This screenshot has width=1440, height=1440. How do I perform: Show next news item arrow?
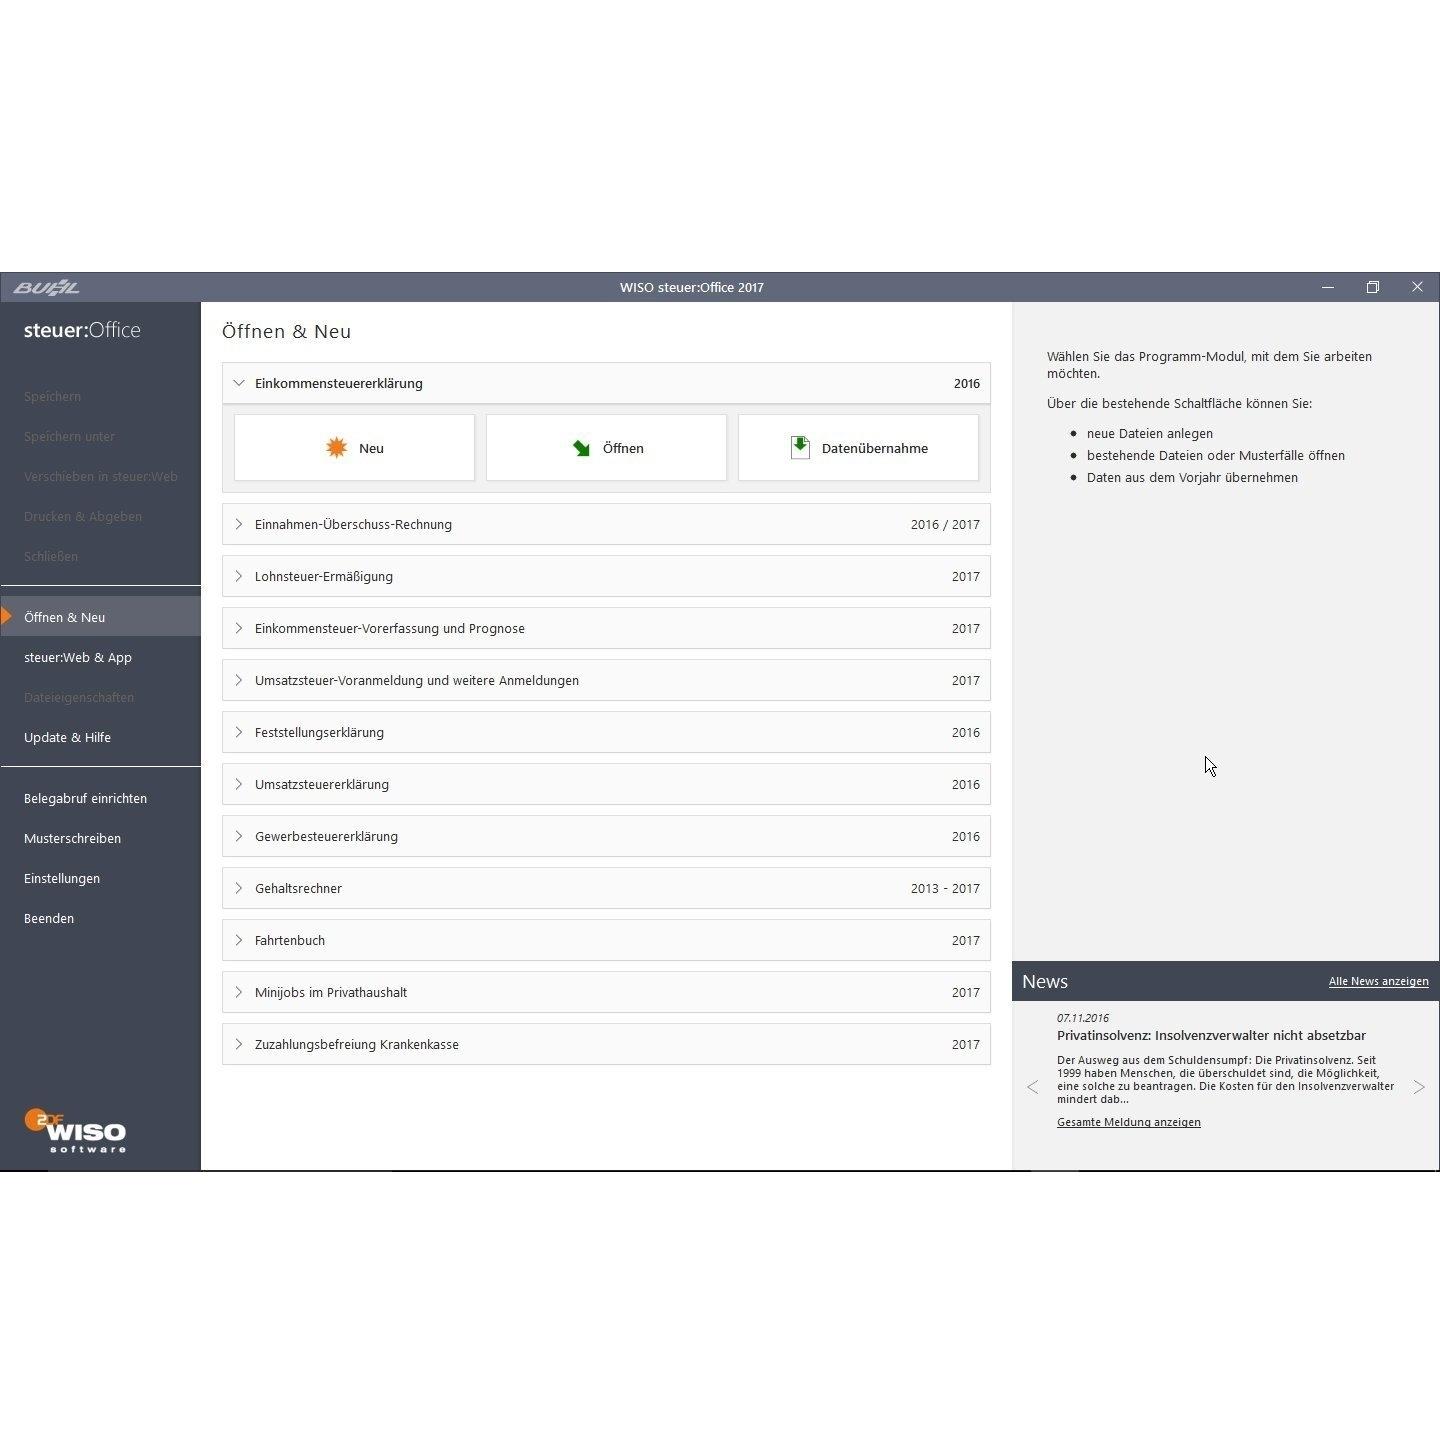[1418, 1087]
